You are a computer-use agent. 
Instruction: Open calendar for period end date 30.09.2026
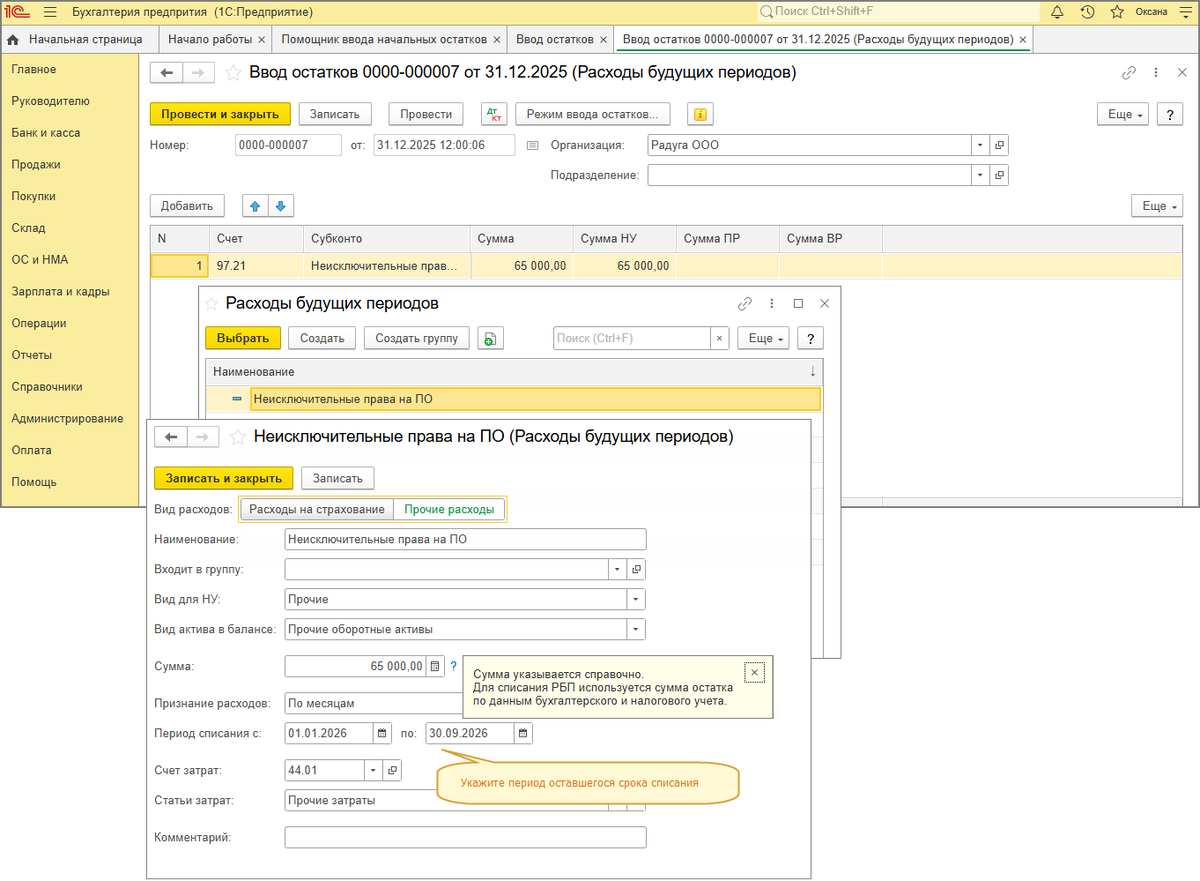coord(523,734)
